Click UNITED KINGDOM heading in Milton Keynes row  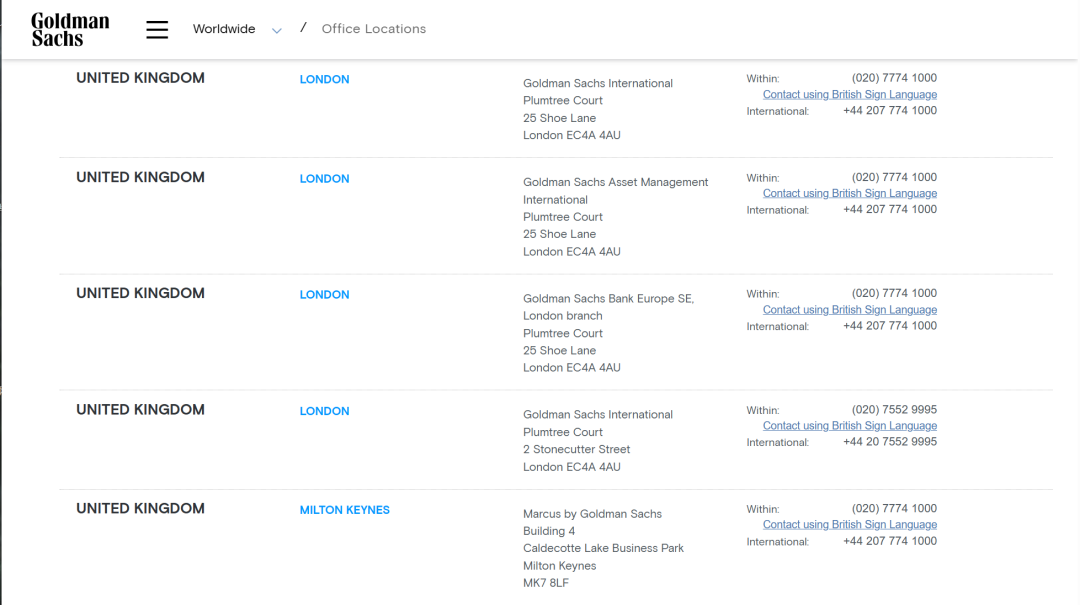141,509
